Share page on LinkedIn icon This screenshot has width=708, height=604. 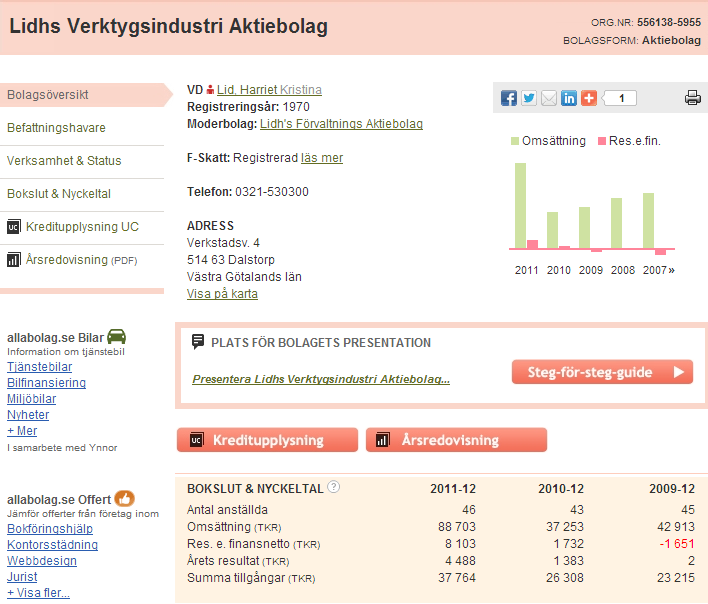(569, 98)
